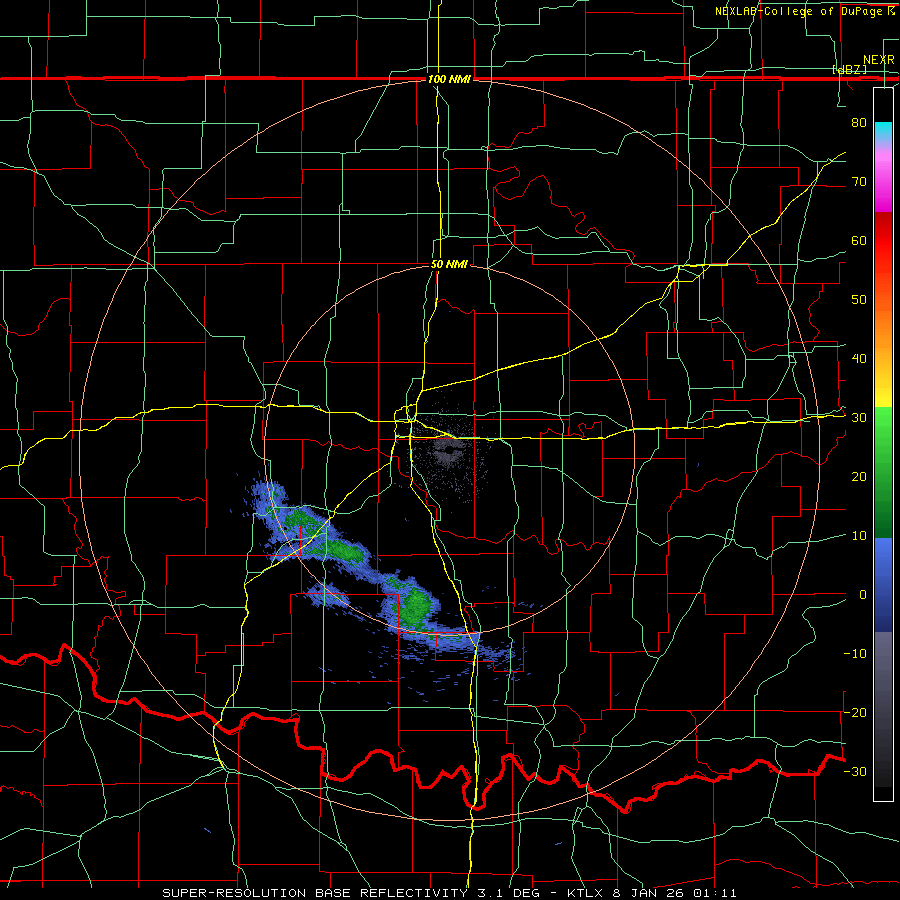This screenshot has height=900, width=900.
Task: Click the gray radar site clutter at the map center
Action: click(448, 452)
